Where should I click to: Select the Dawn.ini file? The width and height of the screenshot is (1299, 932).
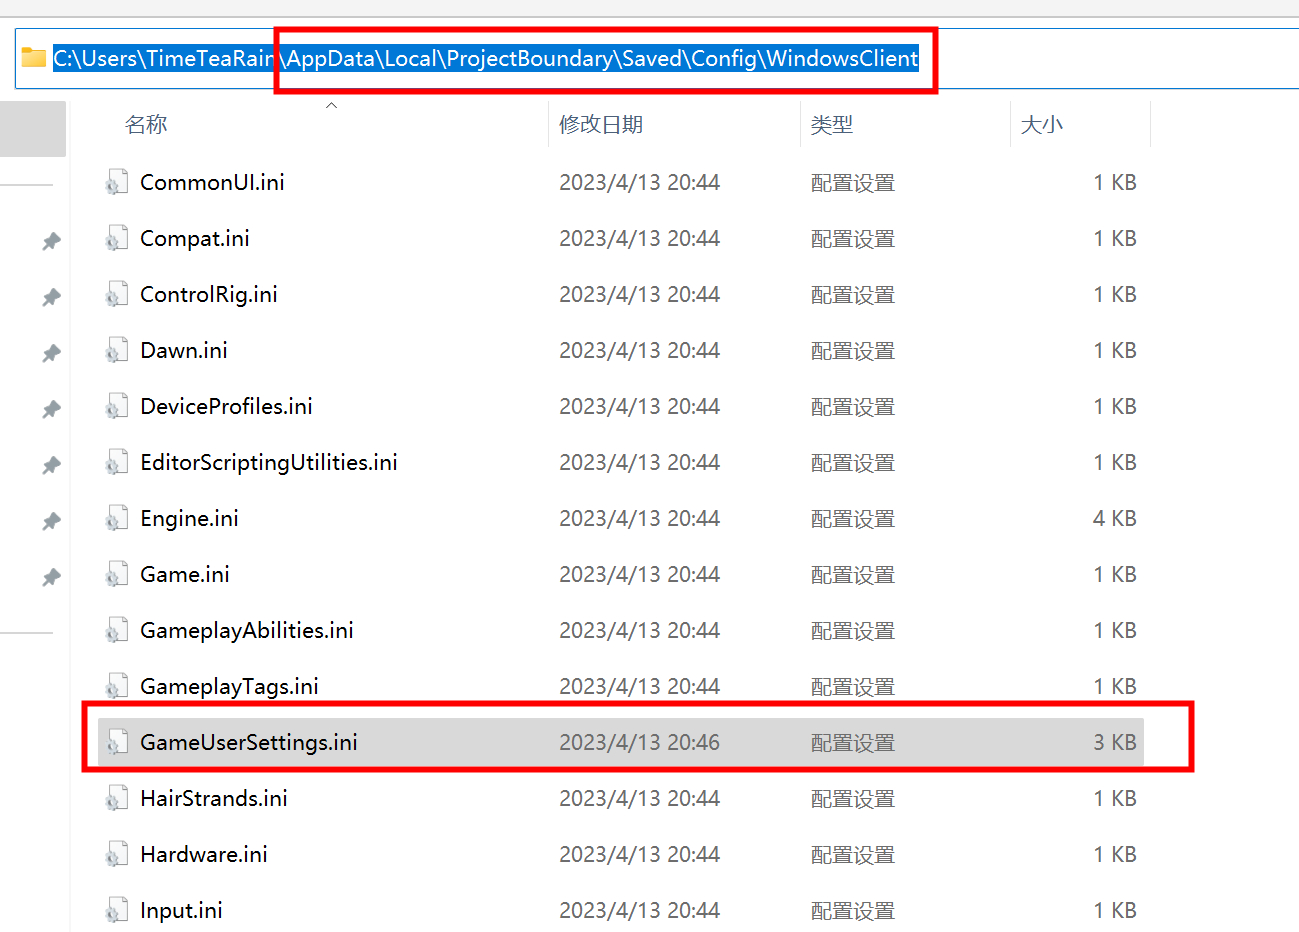[621, 350]
